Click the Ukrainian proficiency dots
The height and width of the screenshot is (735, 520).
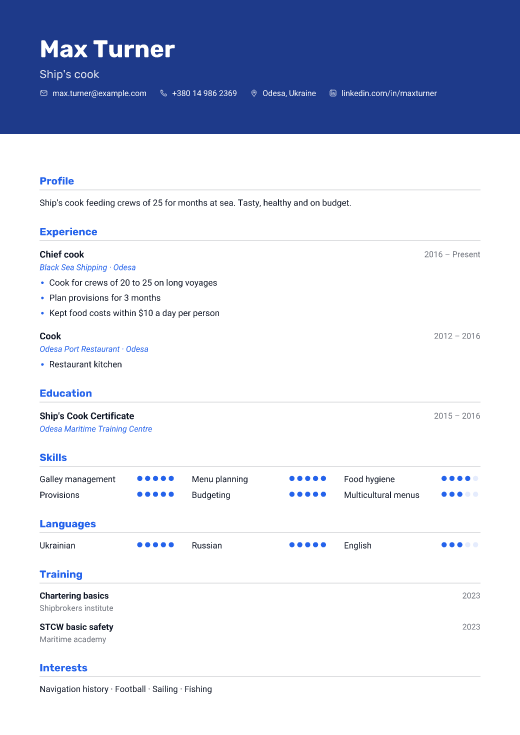[x=155, y=545]
